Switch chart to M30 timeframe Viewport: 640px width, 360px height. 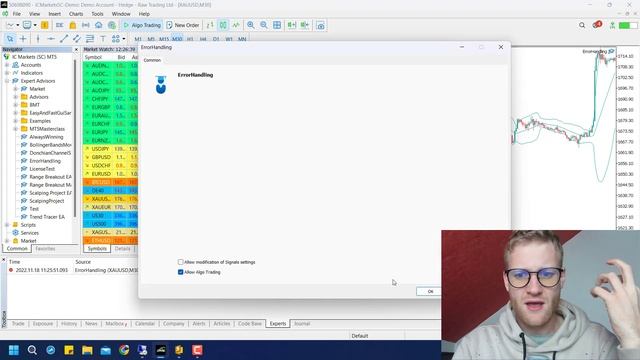177,39
